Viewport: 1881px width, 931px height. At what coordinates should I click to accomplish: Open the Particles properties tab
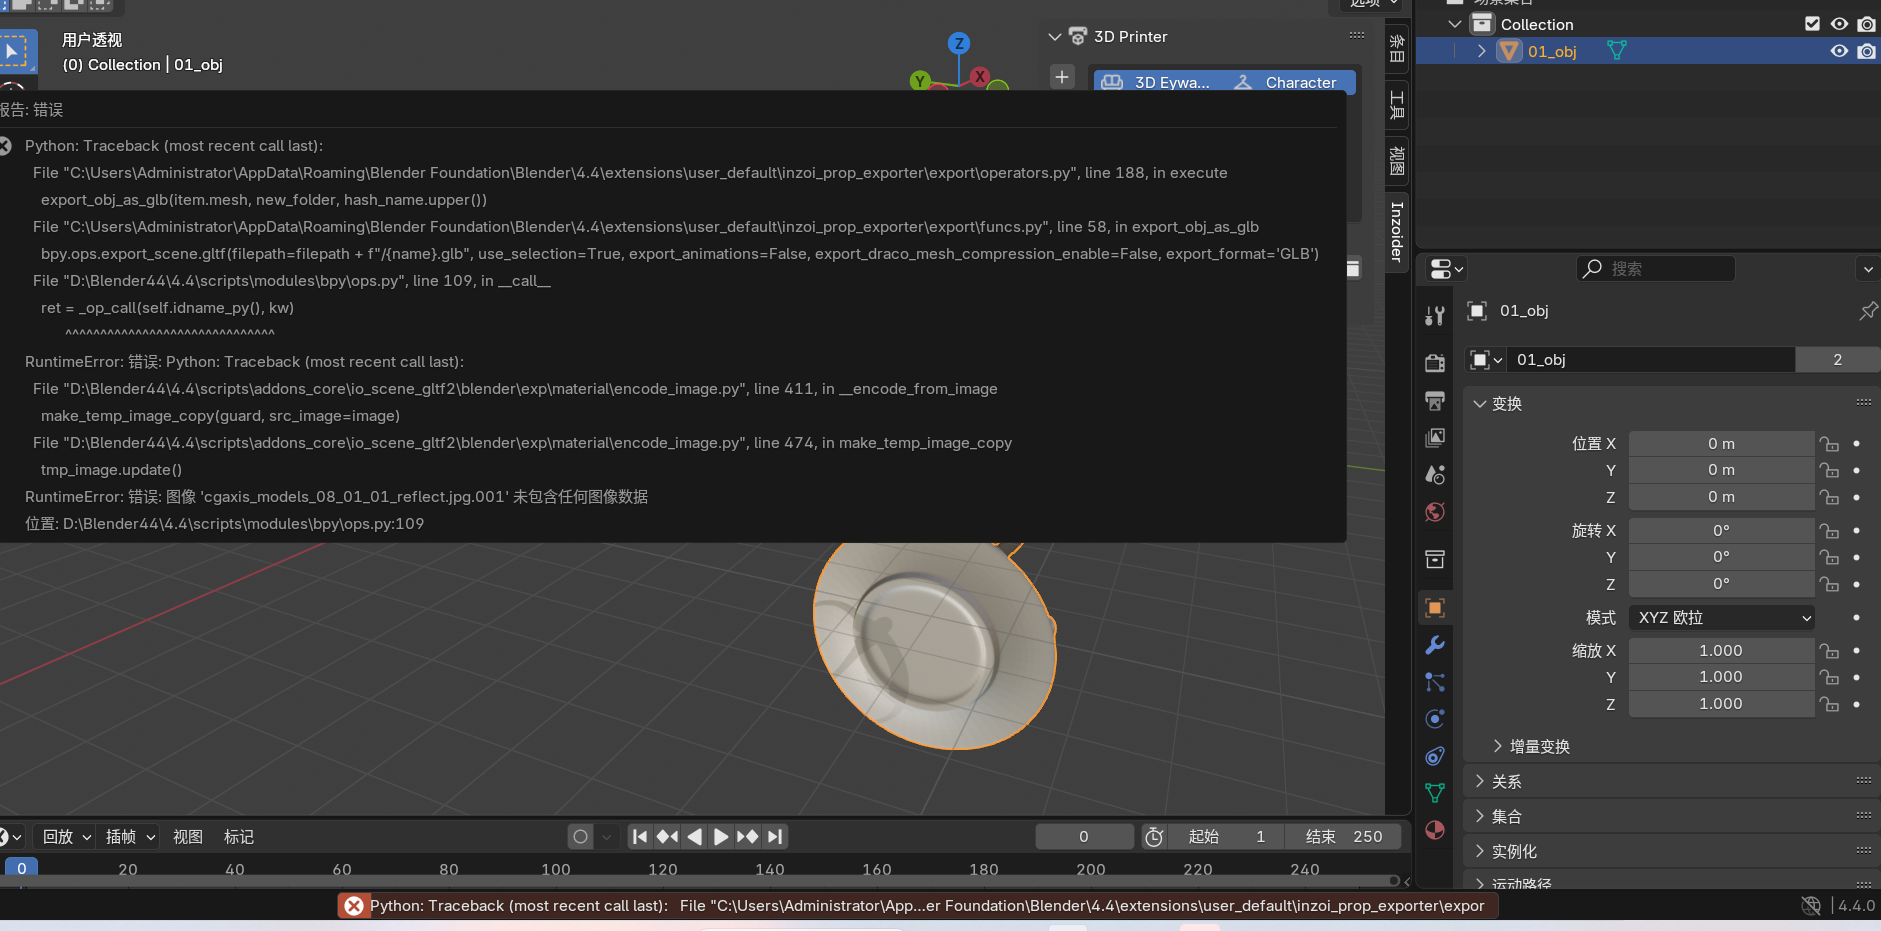[1435, 682]
